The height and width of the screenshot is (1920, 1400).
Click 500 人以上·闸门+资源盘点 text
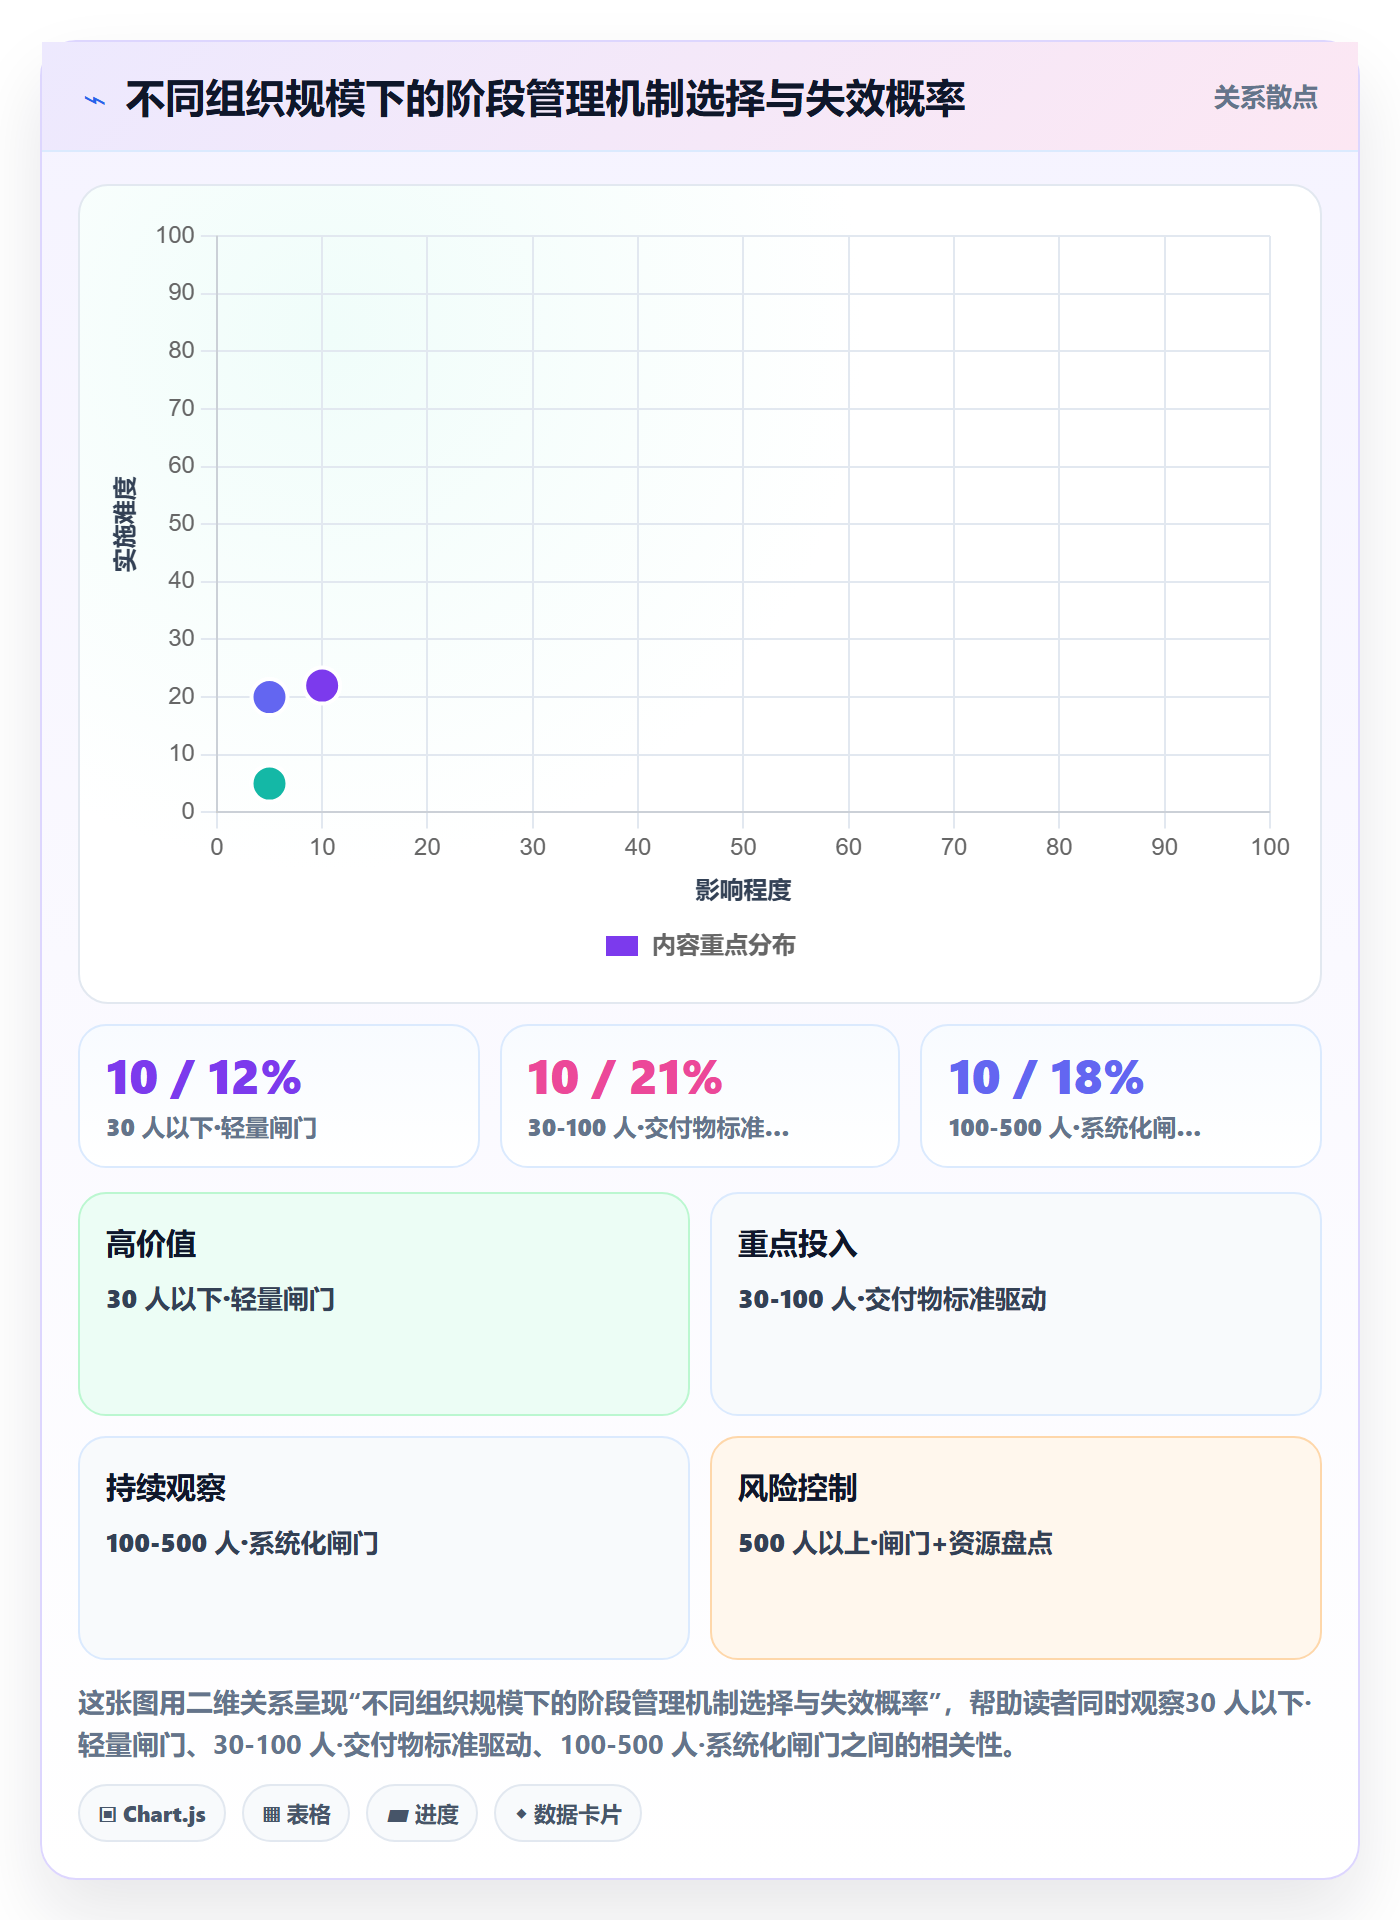point(895,1544)
